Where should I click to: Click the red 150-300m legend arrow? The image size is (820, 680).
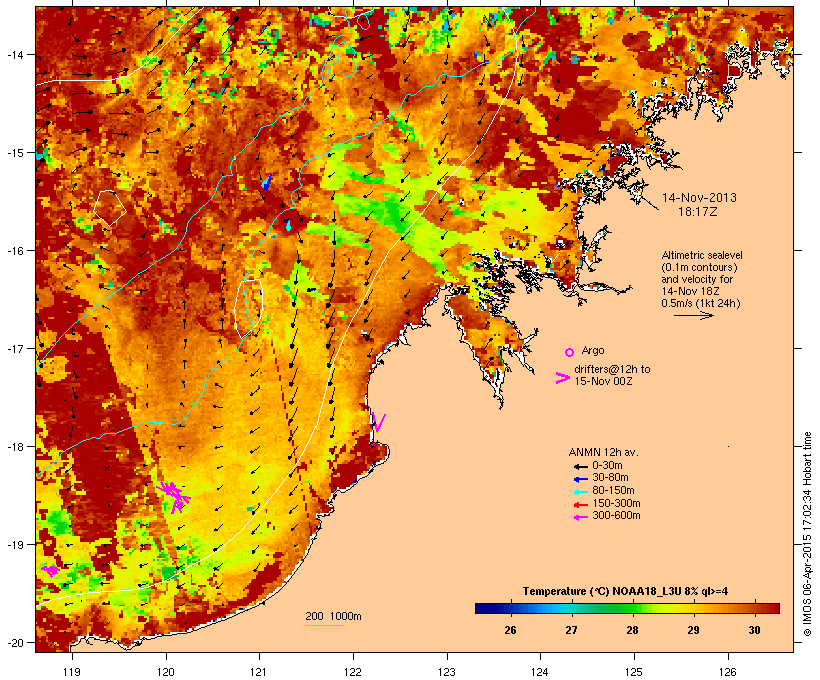point(580,505)
